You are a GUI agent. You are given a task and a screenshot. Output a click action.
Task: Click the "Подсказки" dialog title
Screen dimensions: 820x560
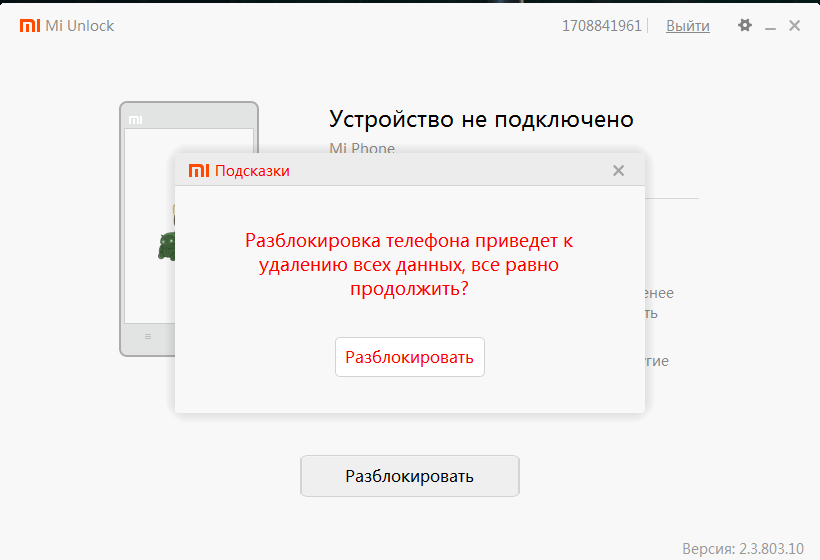tap(252, 171)
